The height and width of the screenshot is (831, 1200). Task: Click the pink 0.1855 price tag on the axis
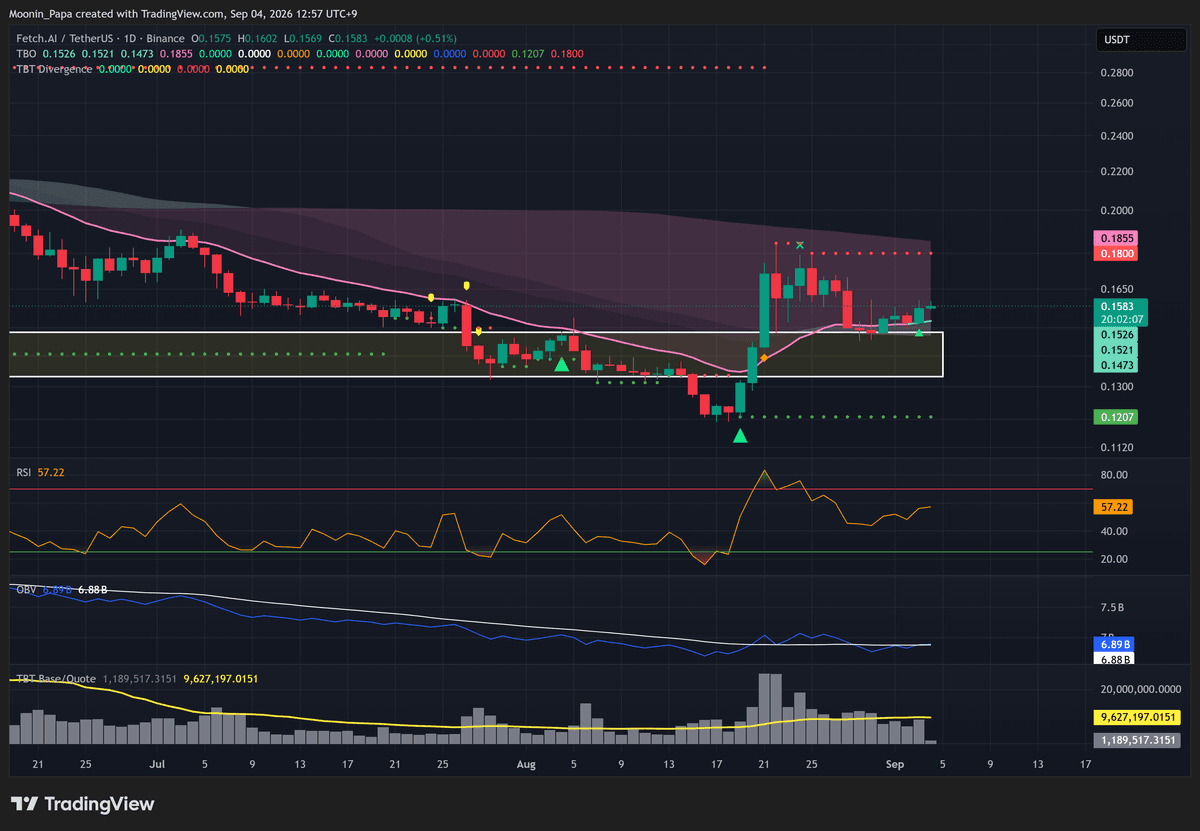pyautogui.click(x=1116, y=239)
